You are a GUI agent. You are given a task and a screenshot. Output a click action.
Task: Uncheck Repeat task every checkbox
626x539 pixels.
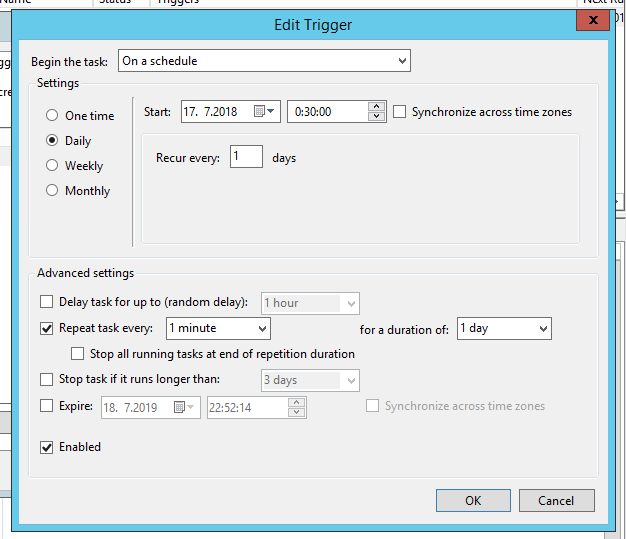pyautogui.click(x=46, y=328)
